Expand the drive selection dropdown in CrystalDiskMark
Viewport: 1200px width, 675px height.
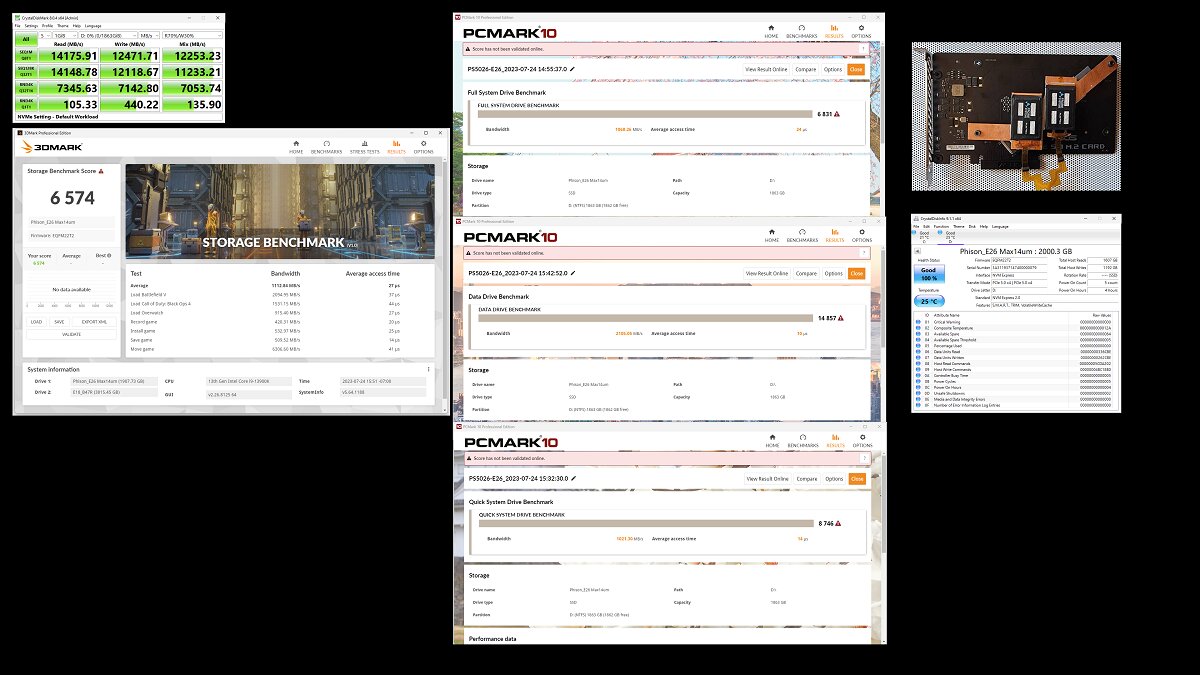(x=108, y=35)
